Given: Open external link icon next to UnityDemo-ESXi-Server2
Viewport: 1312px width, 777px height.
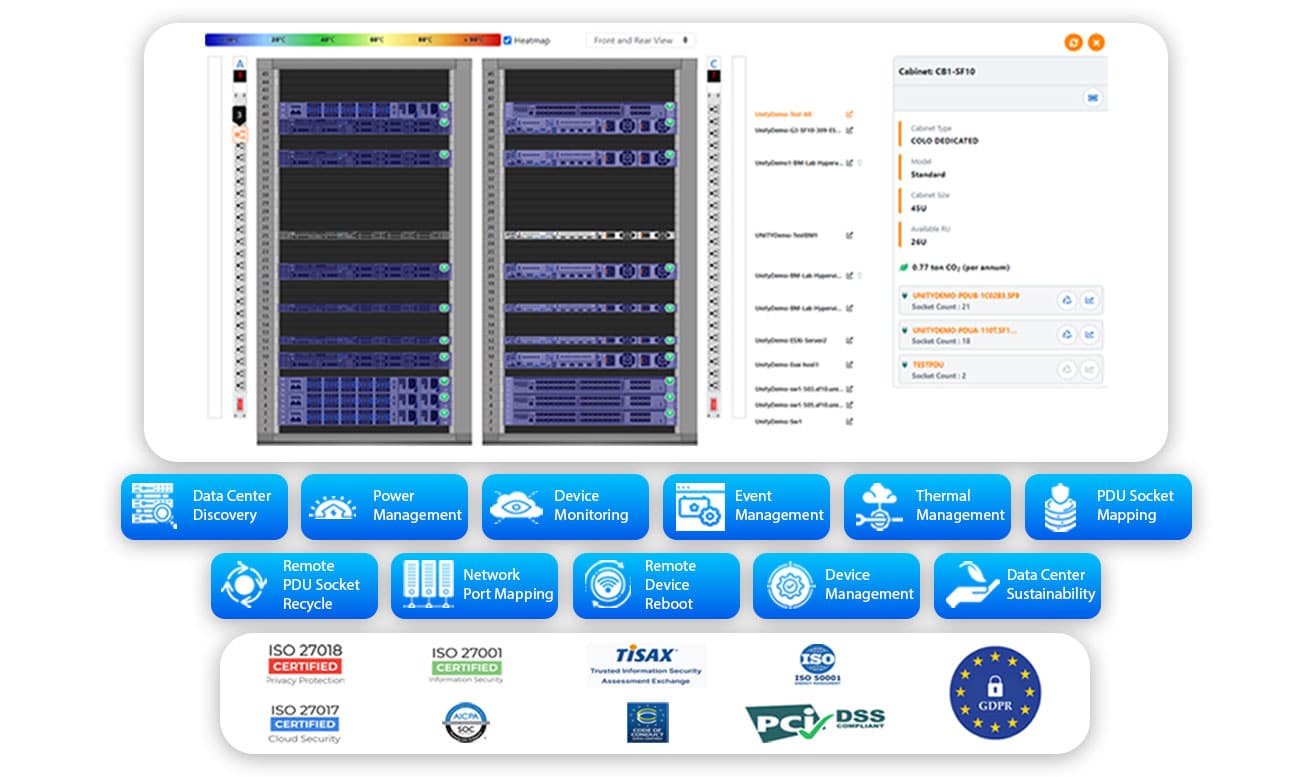Looking at the screenshot, I should click(849, 340).
